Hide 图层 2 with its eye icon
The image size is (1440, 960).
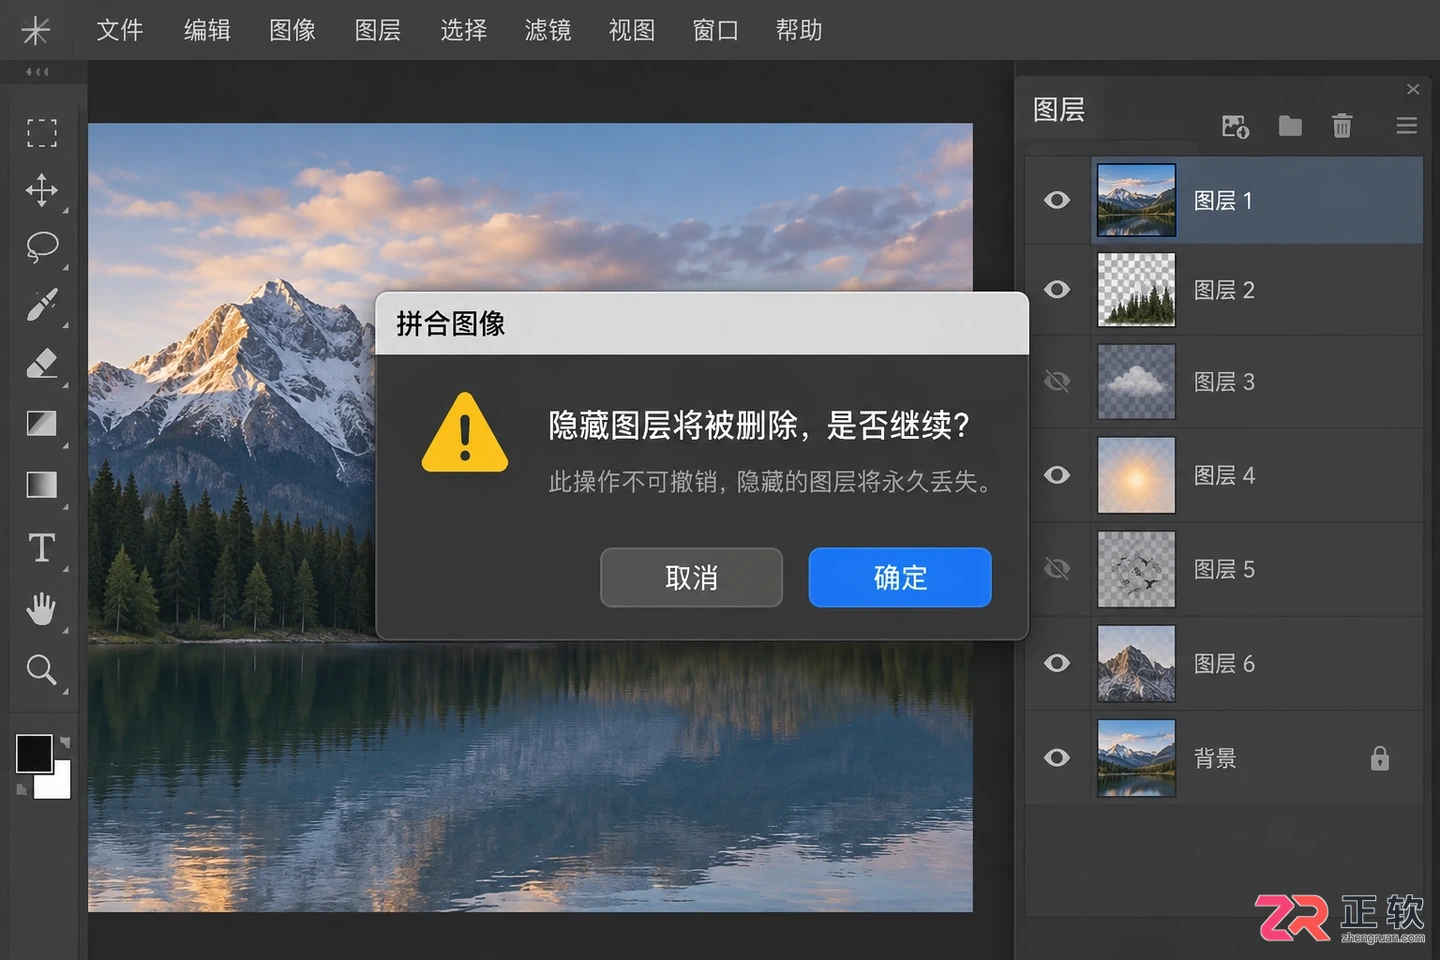coord(1057,290)
